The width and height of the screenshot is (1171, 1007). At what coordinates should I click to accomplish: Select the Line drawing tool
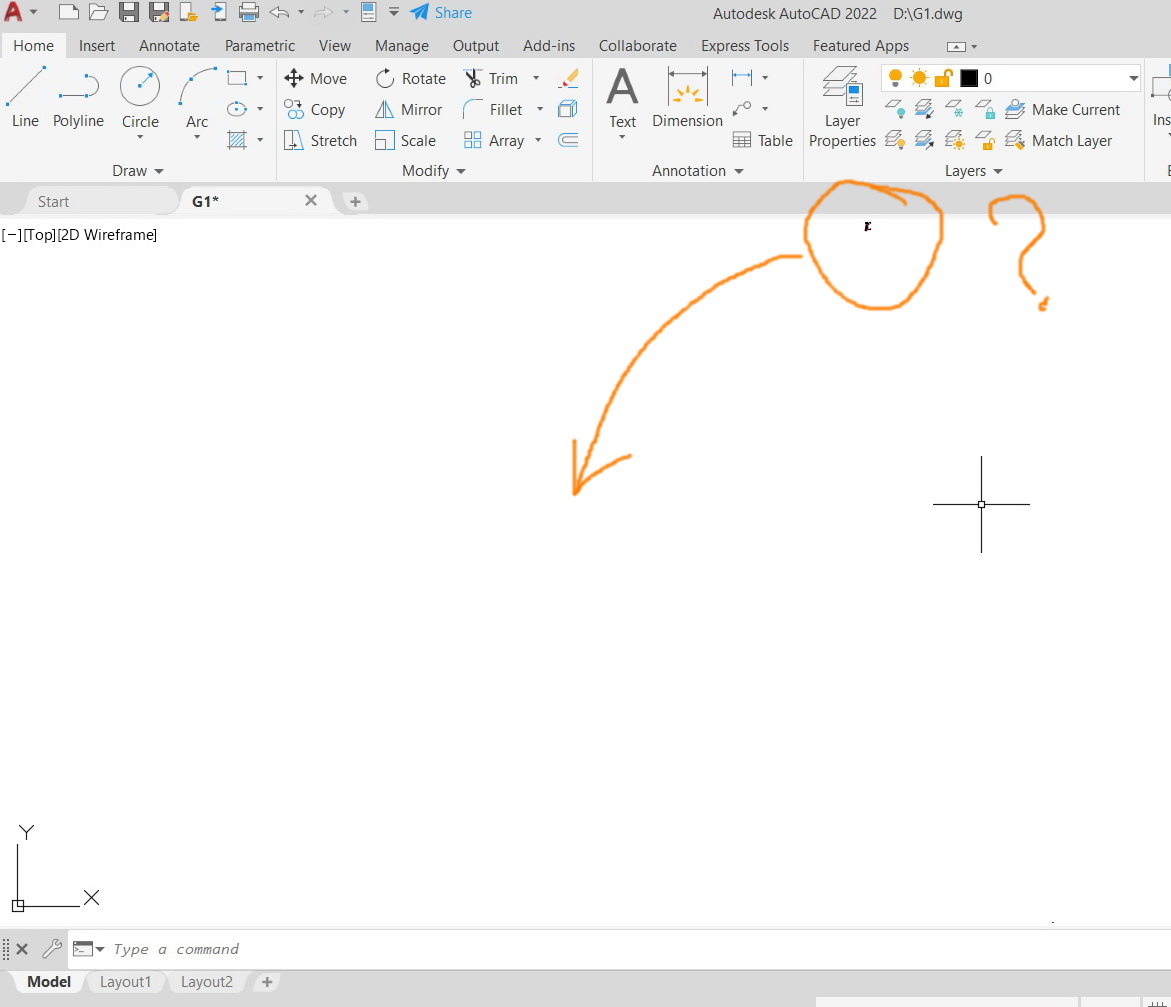pyautogui.click(x=25, y=95)
